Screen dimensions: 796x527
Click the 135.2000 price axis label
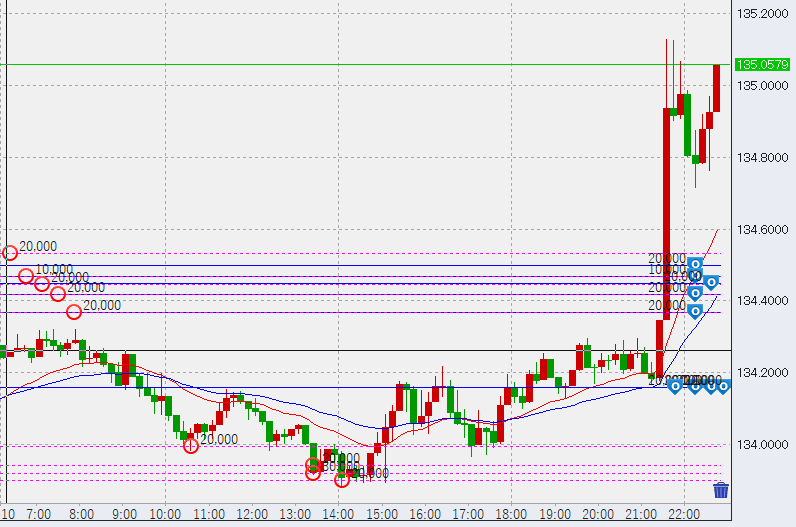[762, 14]
